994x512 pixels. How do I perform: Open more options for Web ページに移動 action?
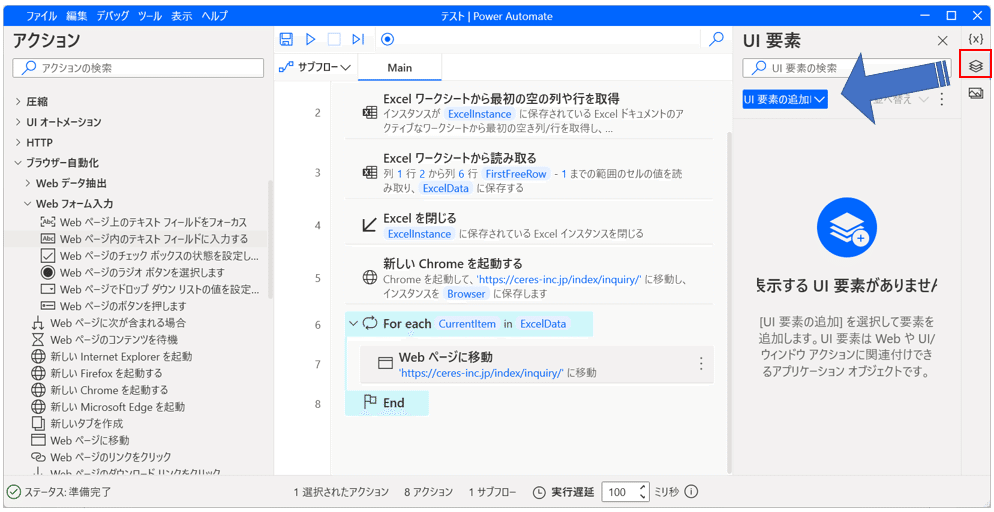(700, 364)
